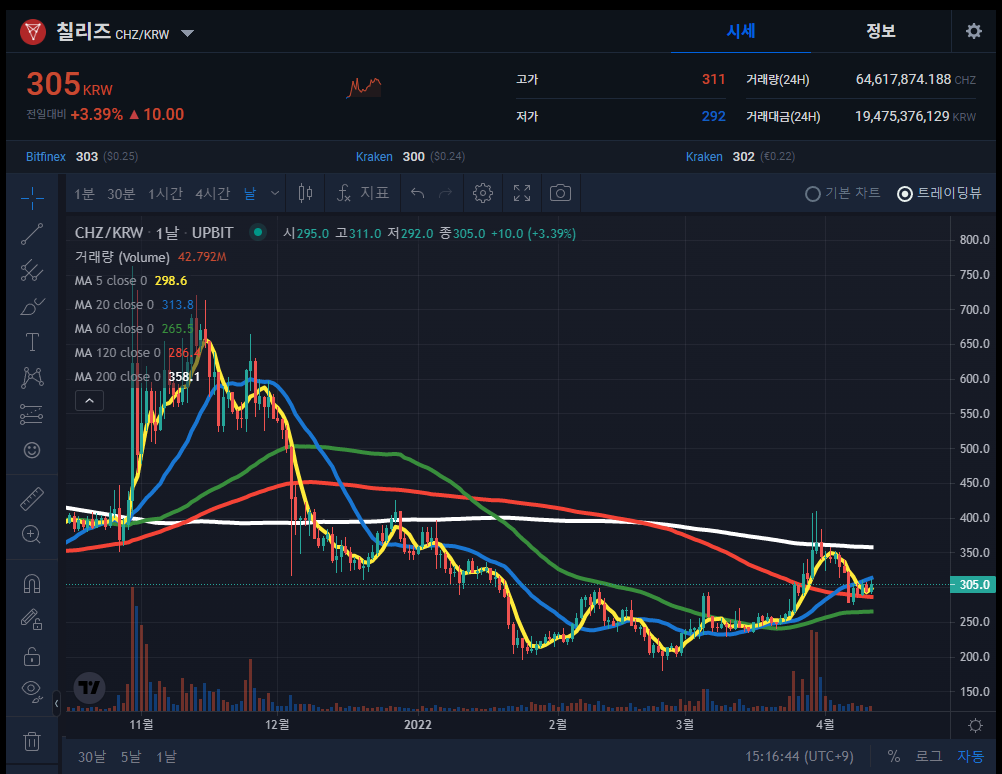1002x774 pixels.
Task: Open the interval dropdown next to 날
Action: coord(275,193)
